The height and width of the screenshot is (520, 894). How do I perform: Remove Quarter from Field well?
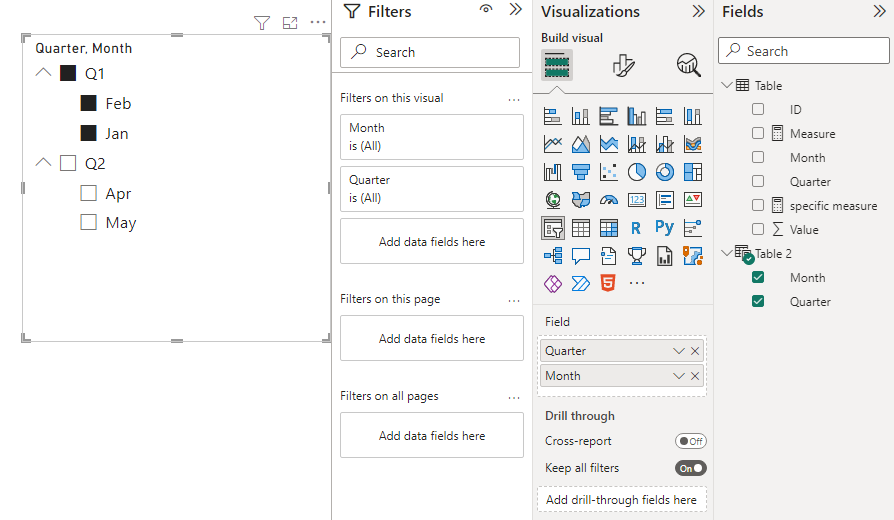[695, 351]
